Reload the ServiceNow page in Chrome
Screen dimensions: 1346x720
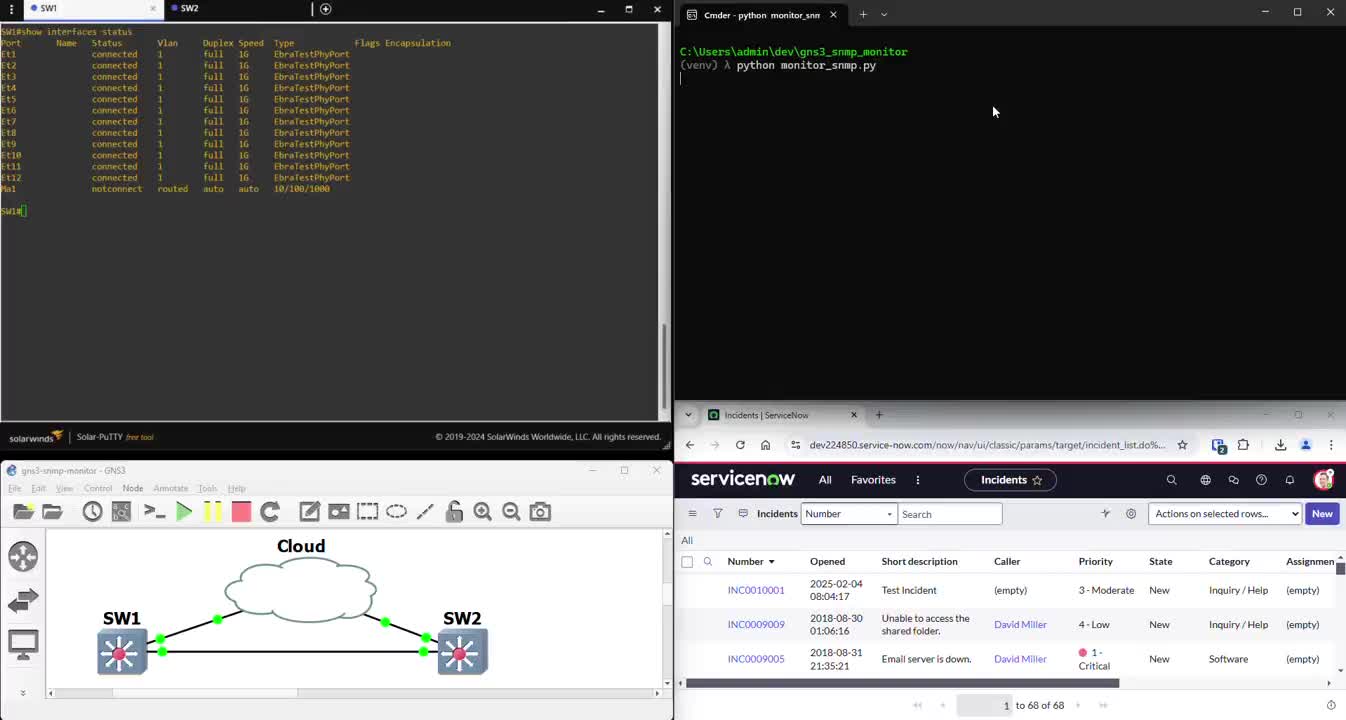click(x=740, y=445)
